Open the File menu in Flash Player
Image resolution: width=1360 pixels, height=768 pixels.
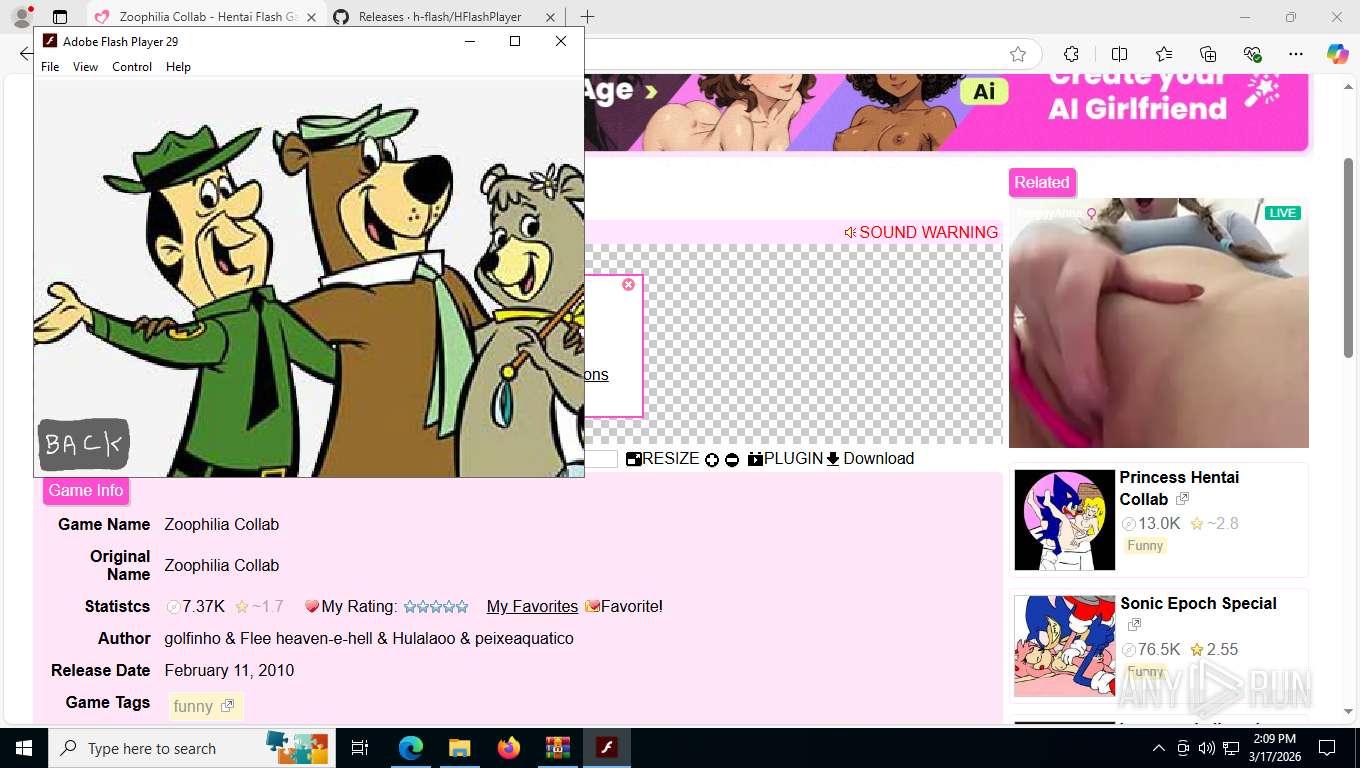click(x=50, y=67)
